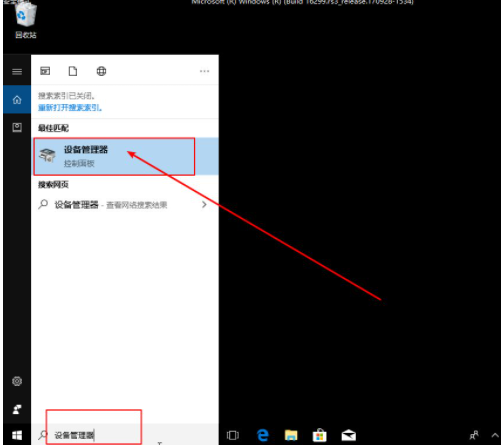The height and width of the screenshot is (448, 502).
Task: Open the Recycle Bin desktop icon
Action: click(25, 20)
